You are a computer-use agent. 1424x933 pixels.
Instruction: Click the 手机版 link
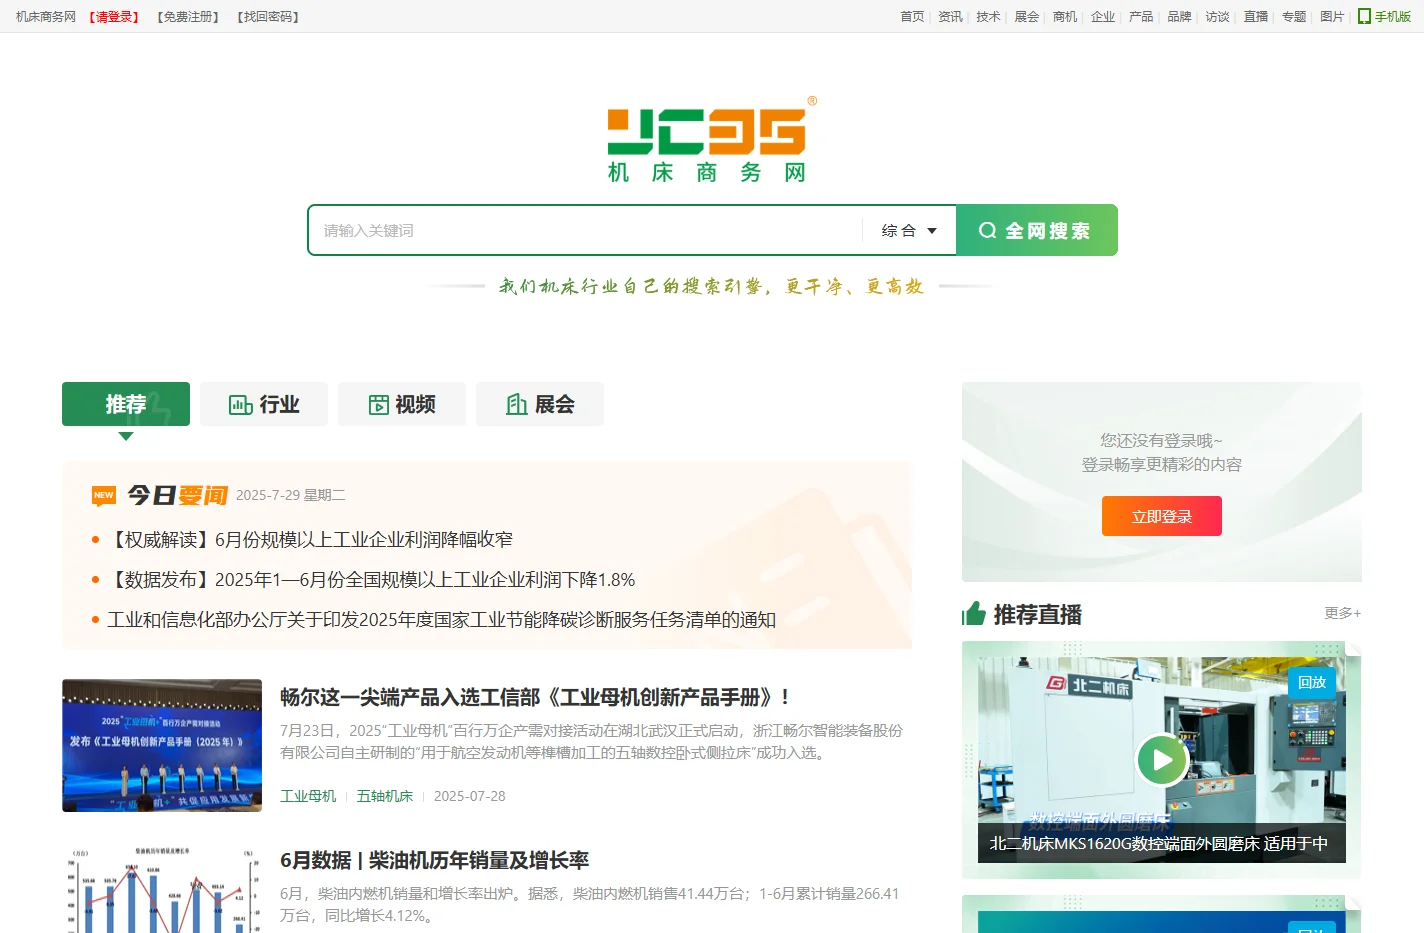point(1393,17)
